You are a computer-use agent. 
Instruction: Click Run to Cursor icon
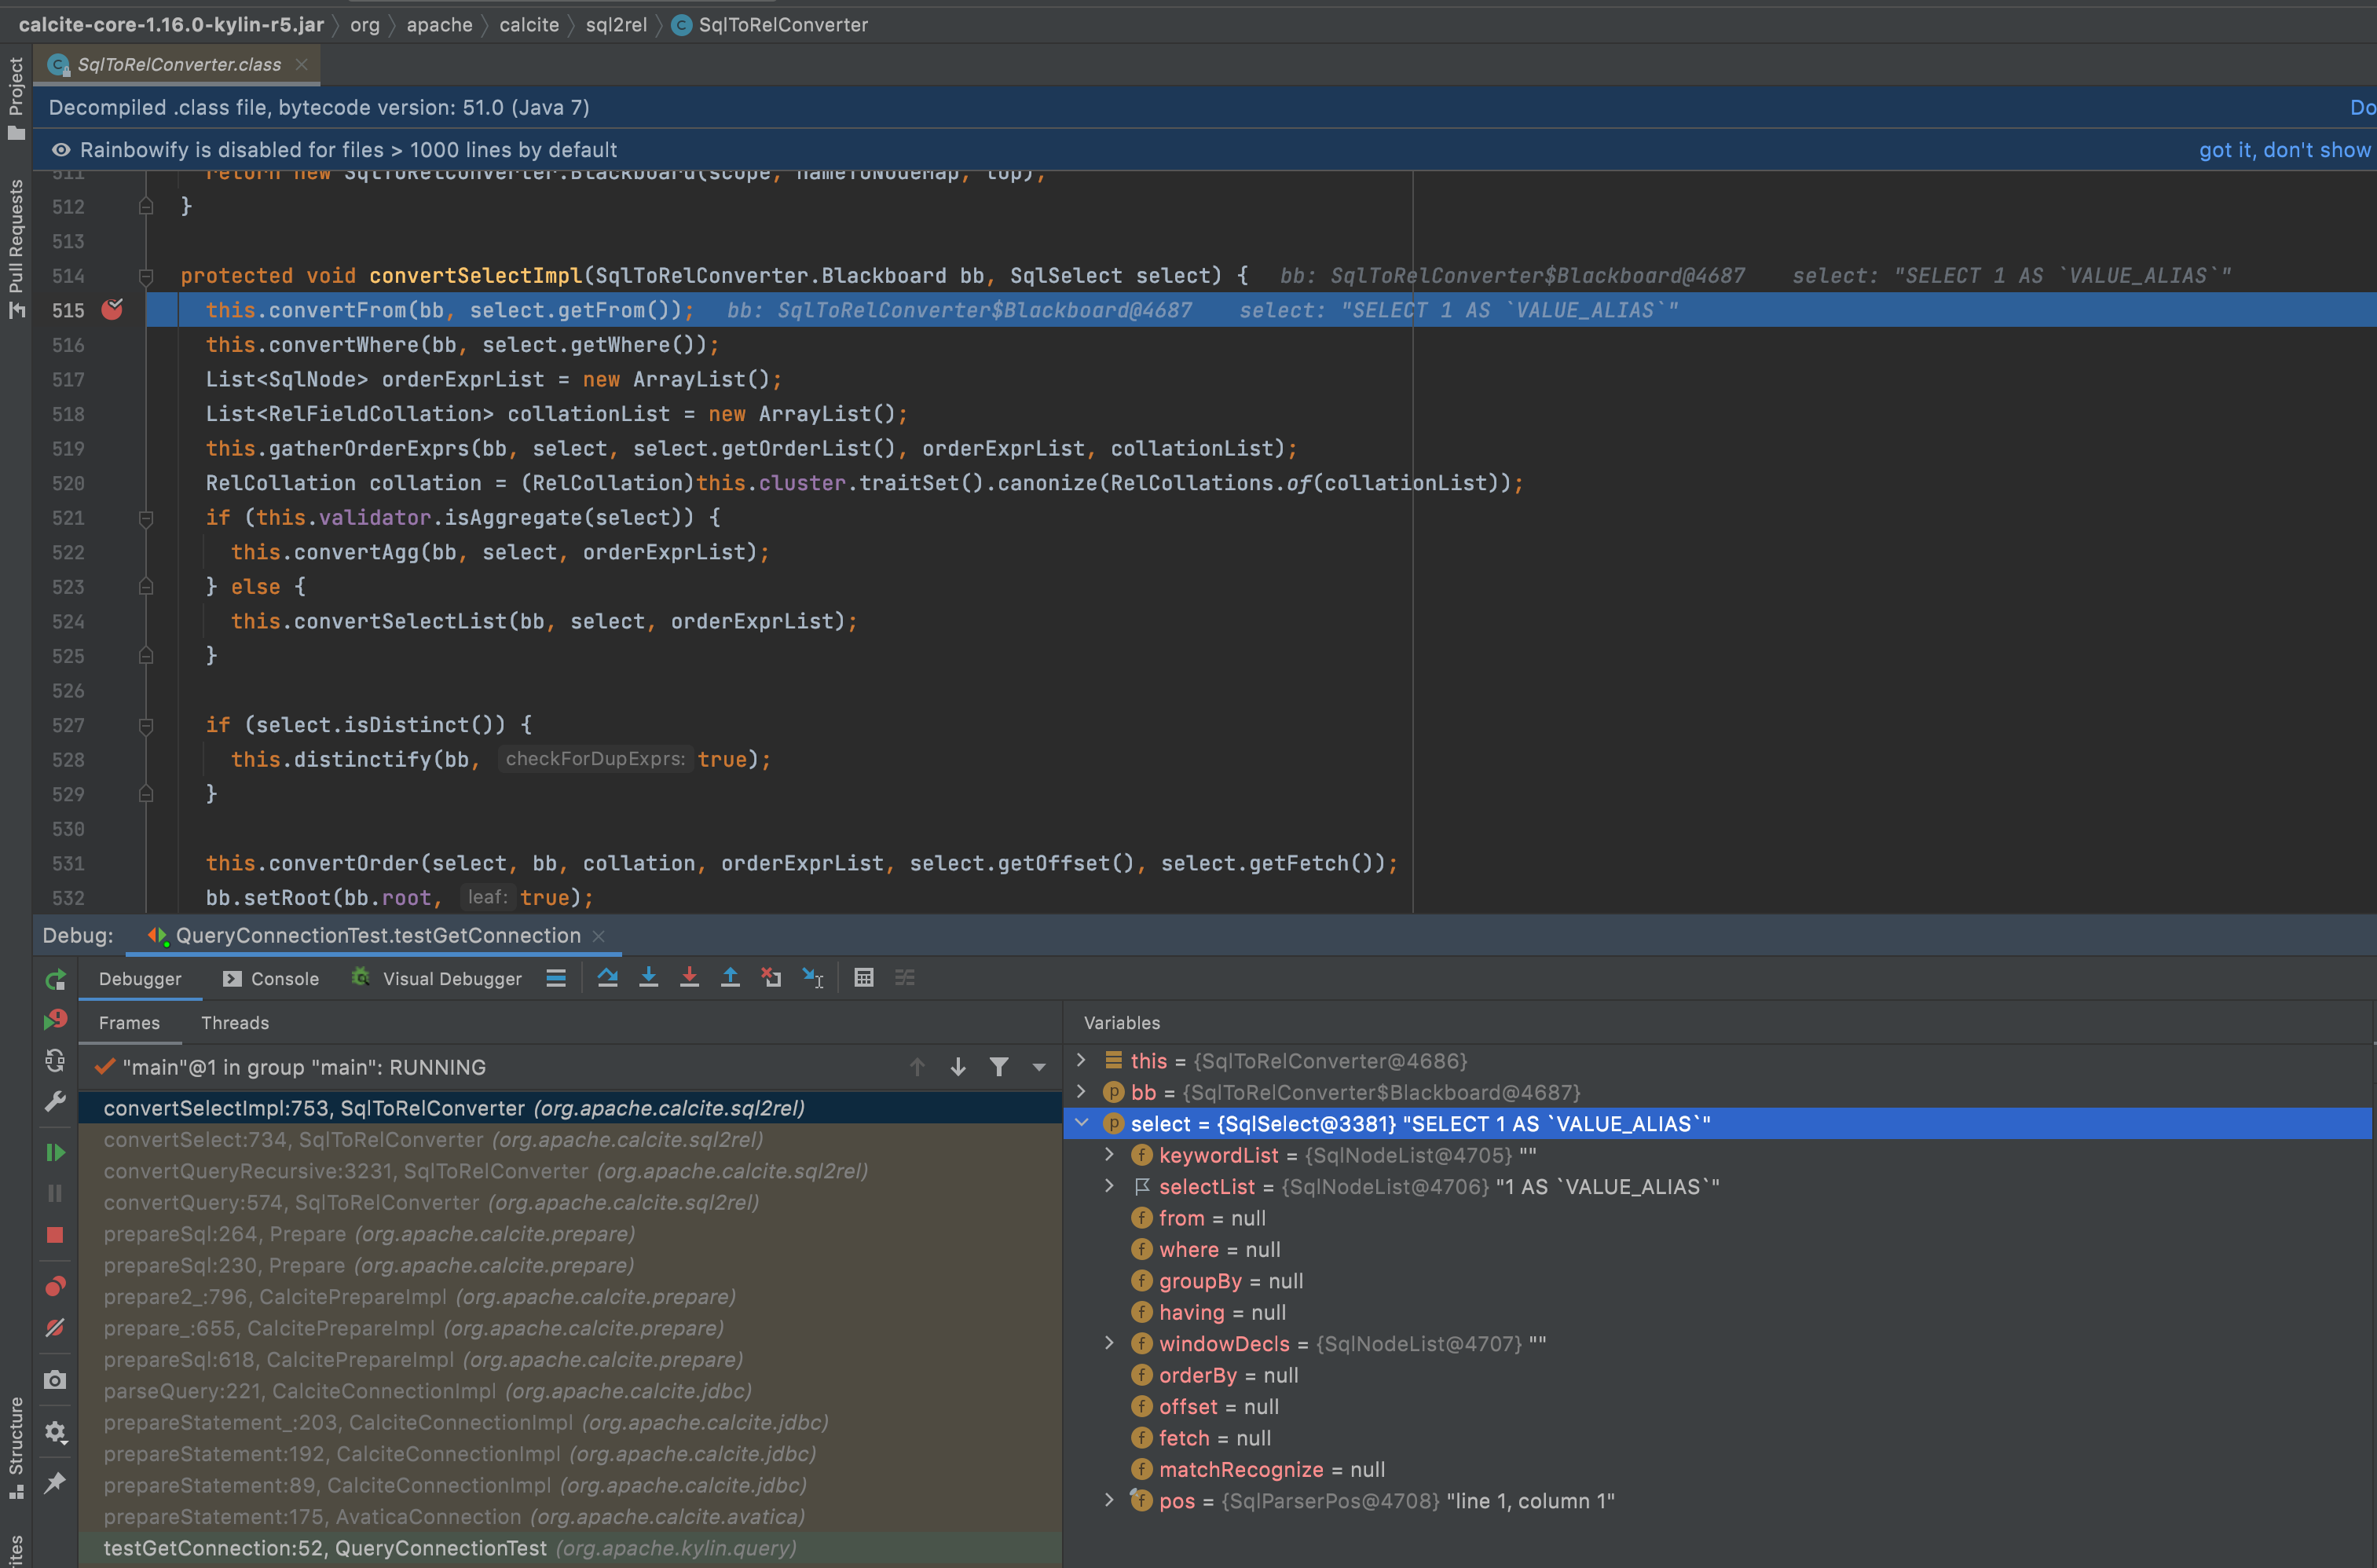pyautogui.click(x=813, y=978)
